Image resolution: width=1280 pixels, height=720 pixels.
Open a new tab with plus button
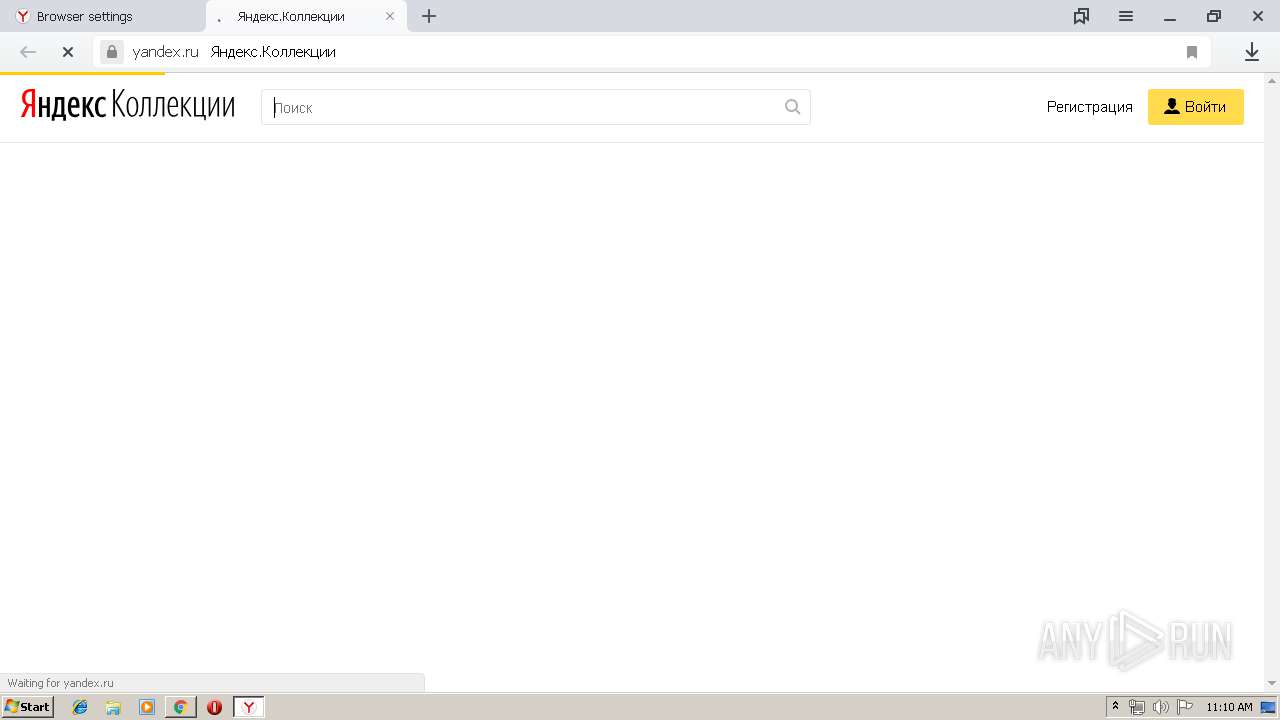[x=429, y=16]
